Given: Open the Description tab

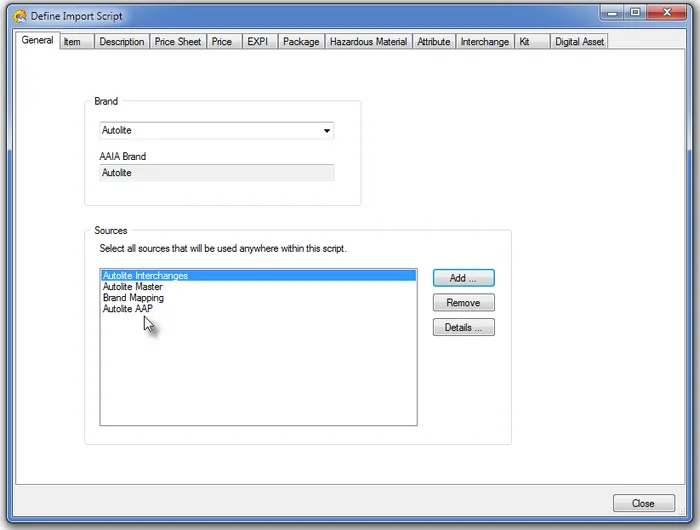Looking at the screenshot, I should 121,42.
